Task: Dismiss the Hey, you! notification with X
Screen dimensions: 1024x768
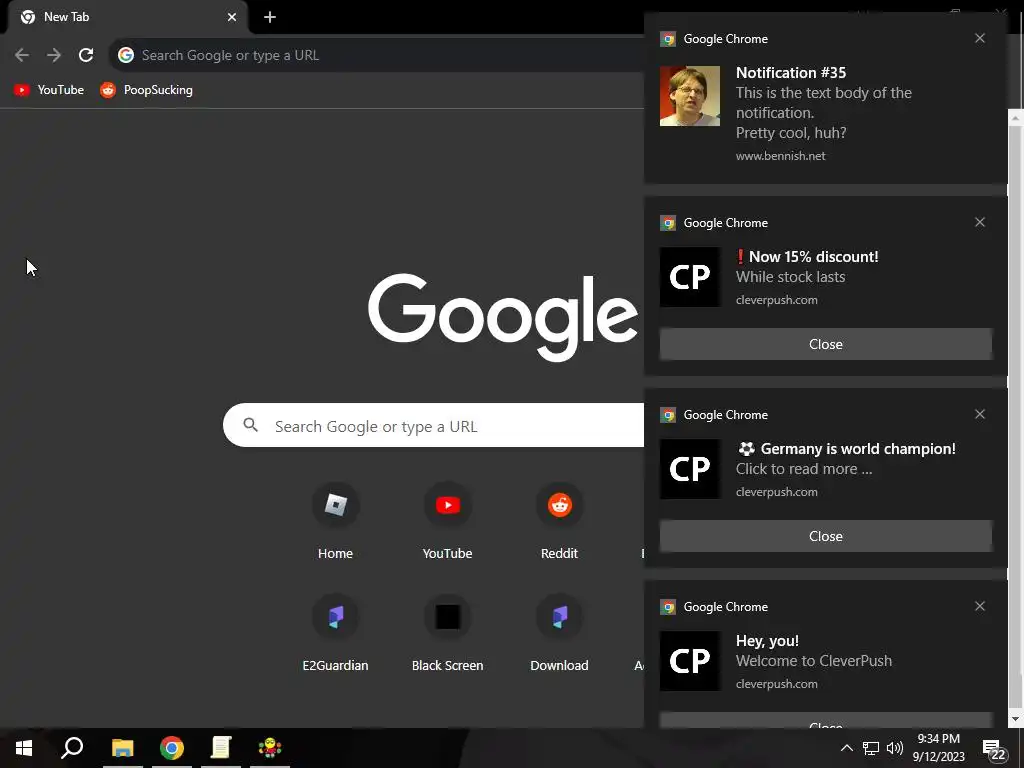Action: [x=980, y=607]
